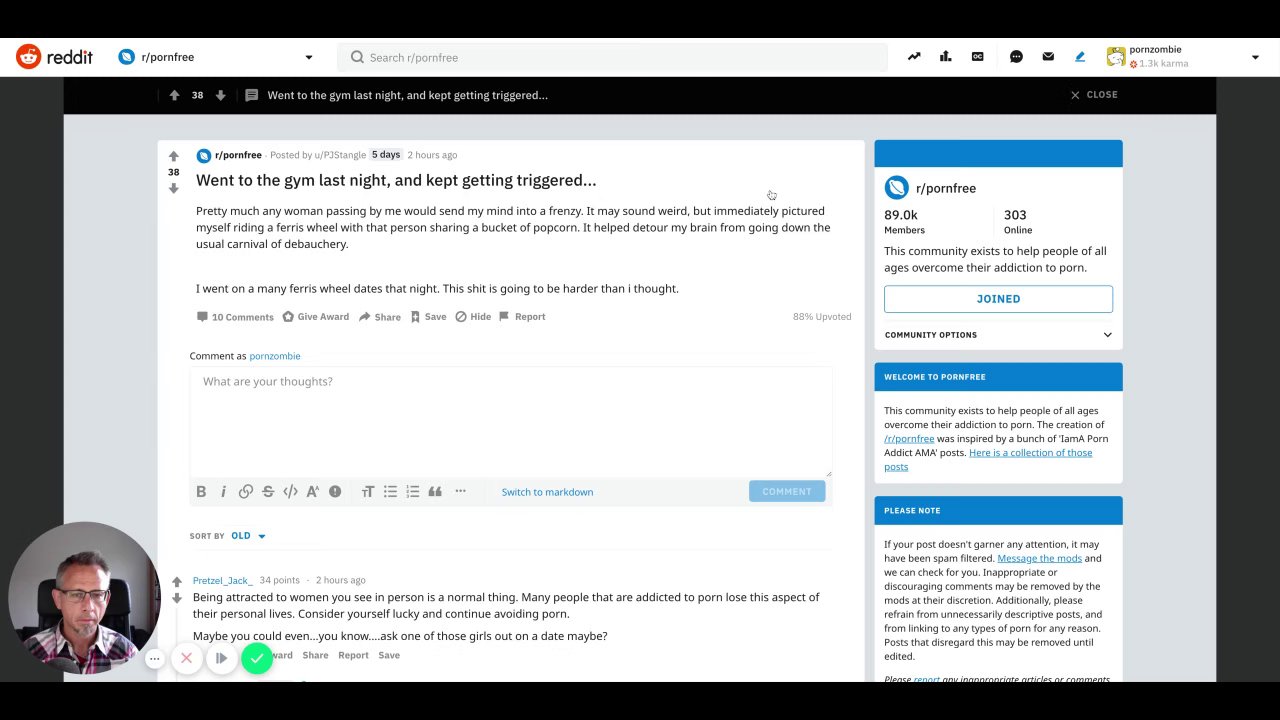Open r/pornfree in the sidebar
The width and height of the screenshot is (1280, 720).
(x=946, y=188)
